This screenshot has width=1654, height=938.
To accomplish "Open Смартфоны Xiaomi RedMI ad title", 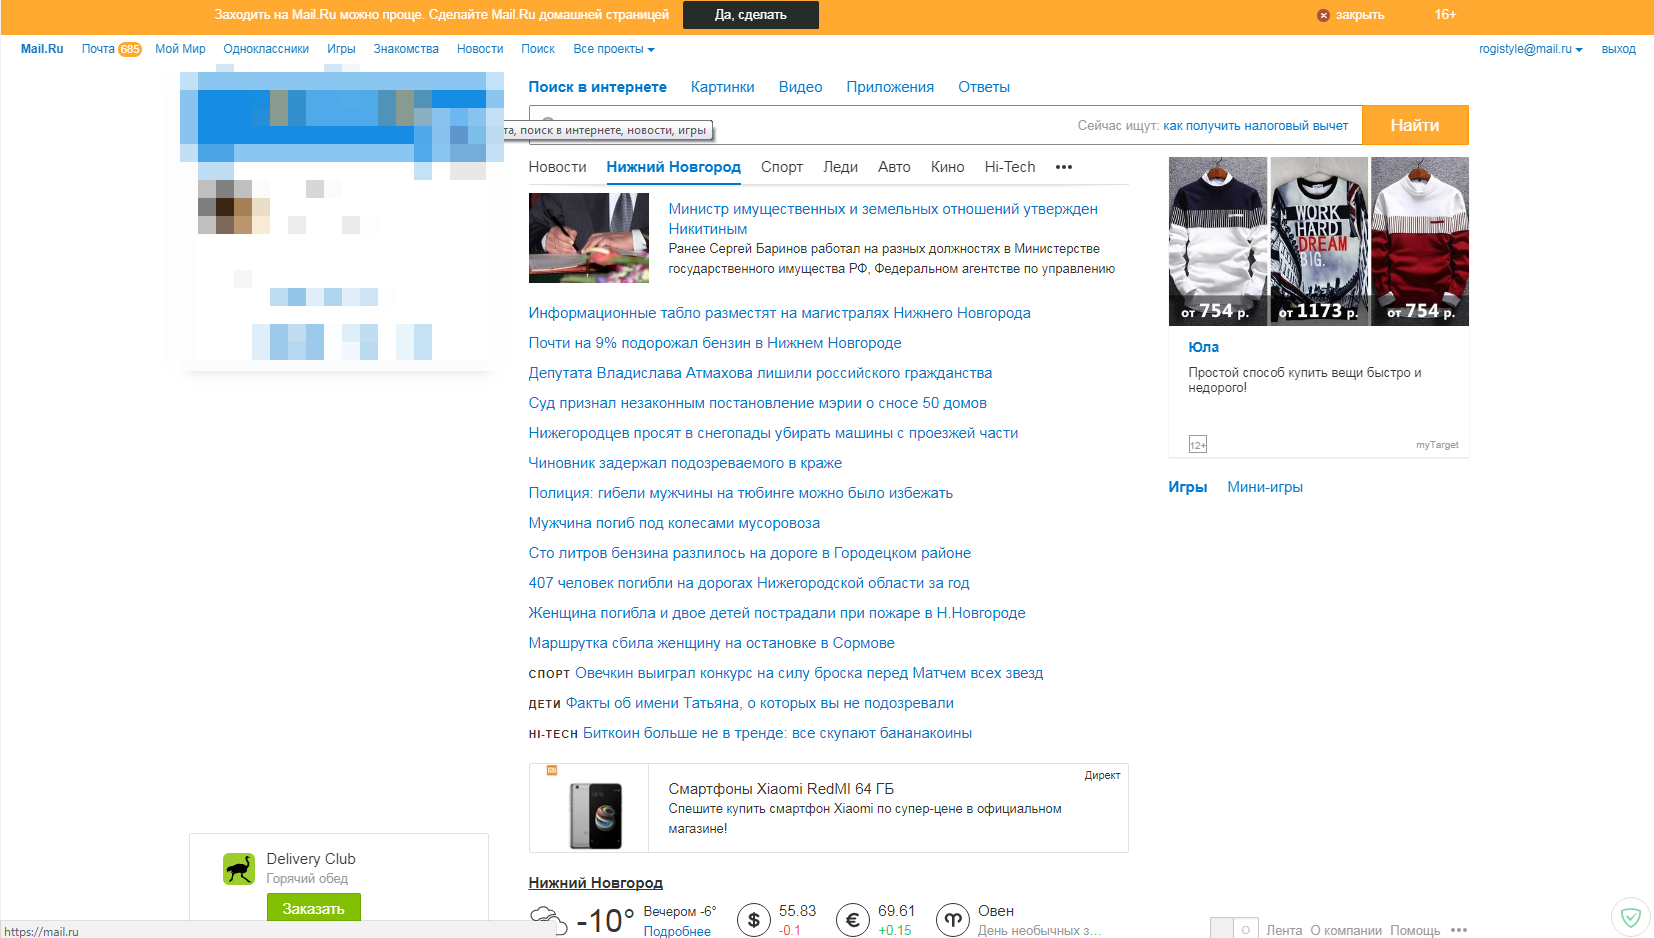I will [x=781, y=789].
